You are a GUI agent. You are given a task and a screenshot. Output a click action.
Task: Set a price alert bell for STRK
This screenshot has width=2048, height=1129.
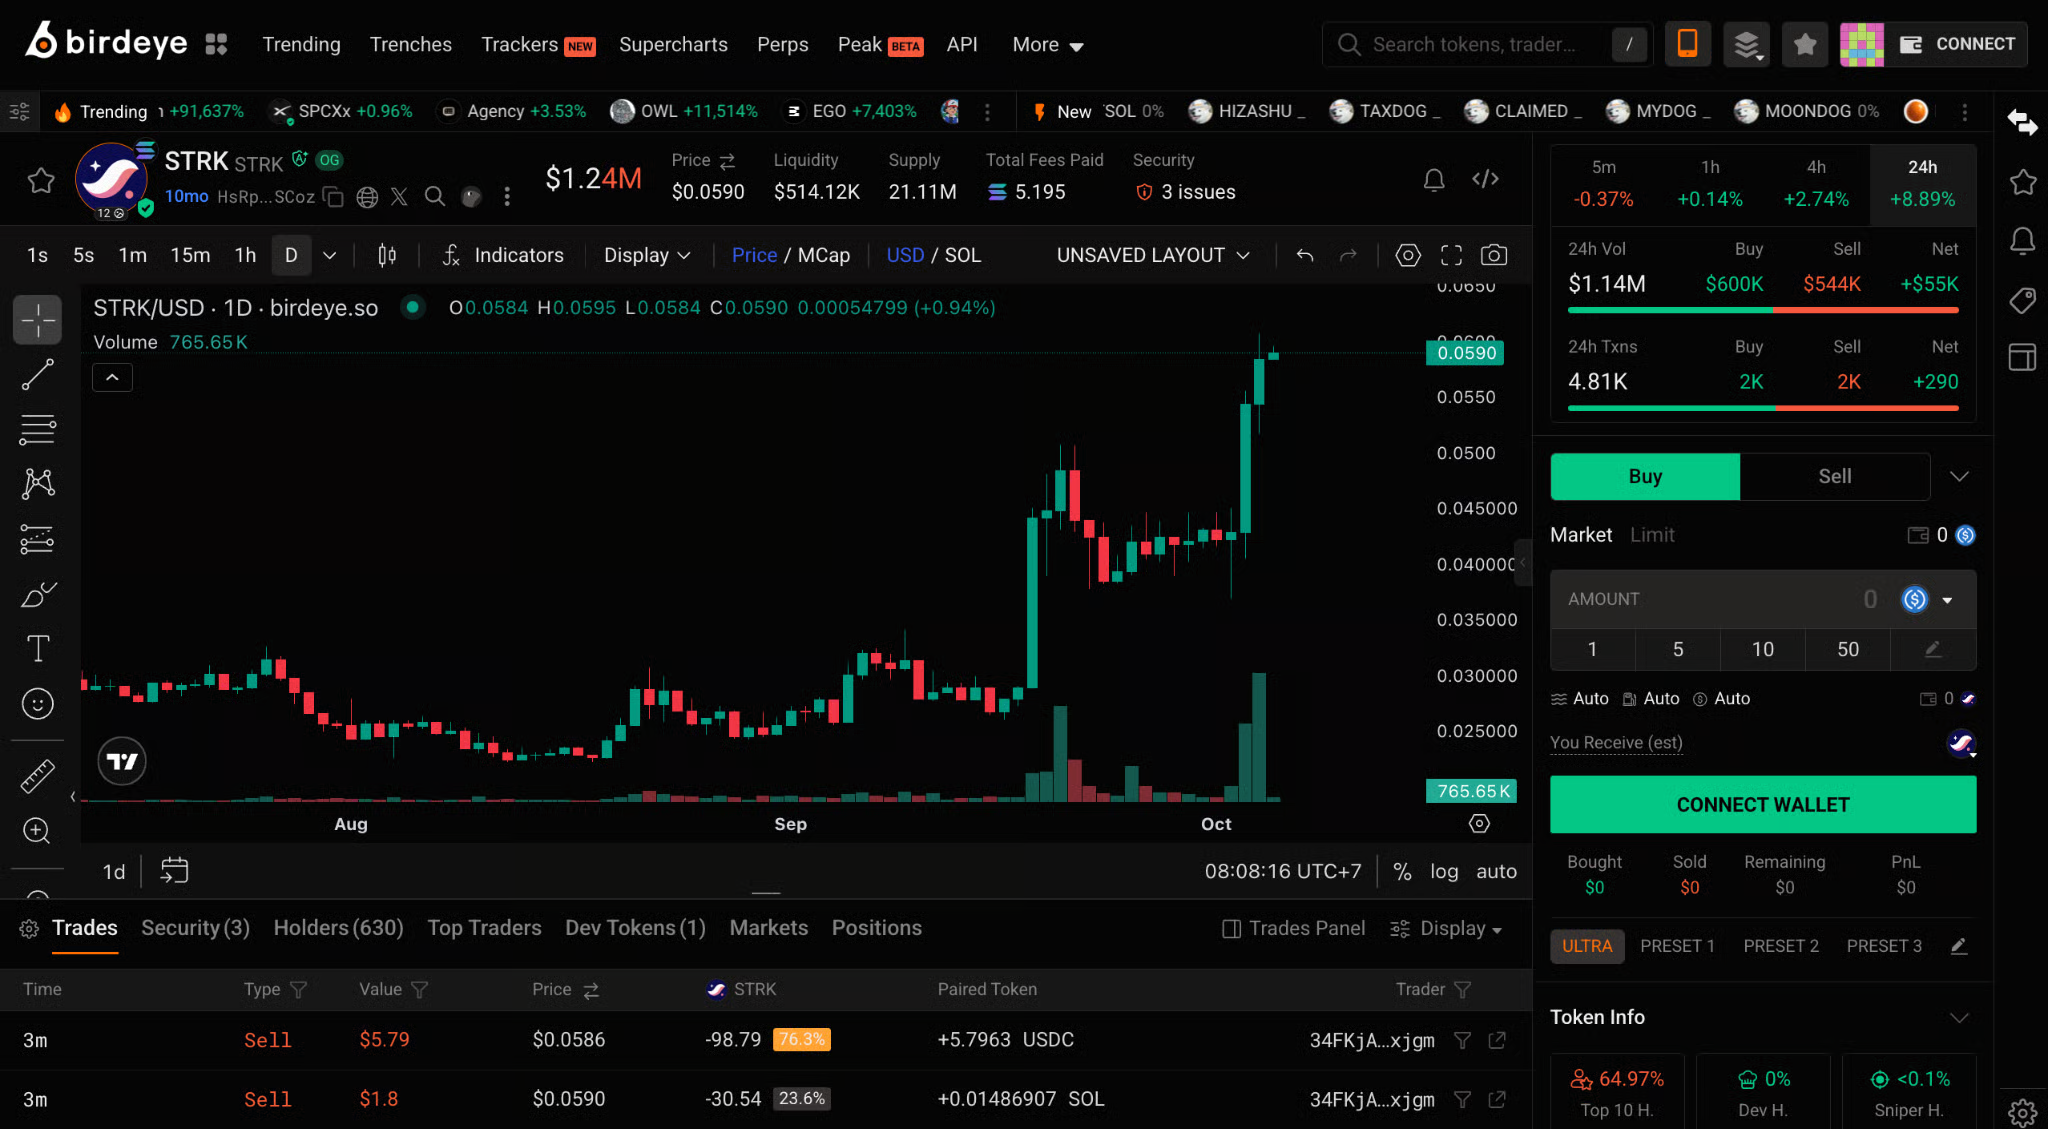point(1434,179)
